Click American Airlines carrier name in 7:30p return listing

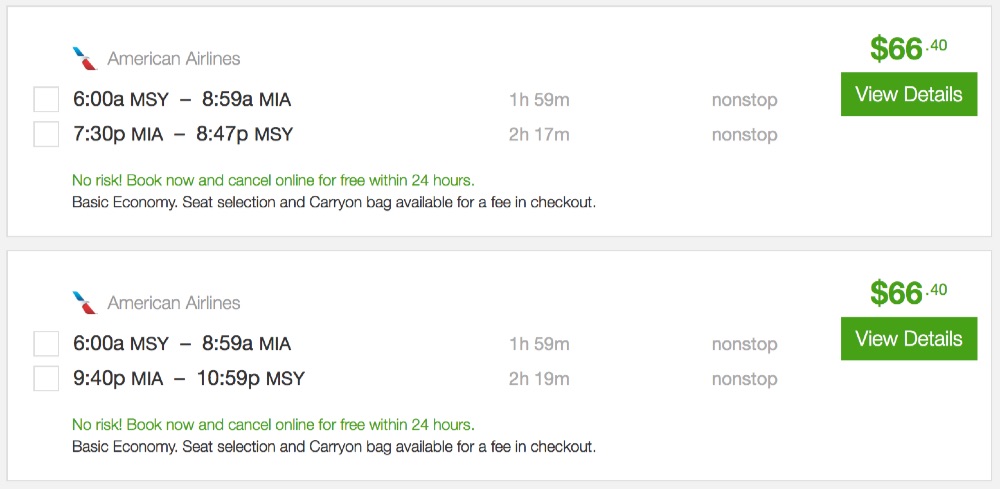click(174, 59)
